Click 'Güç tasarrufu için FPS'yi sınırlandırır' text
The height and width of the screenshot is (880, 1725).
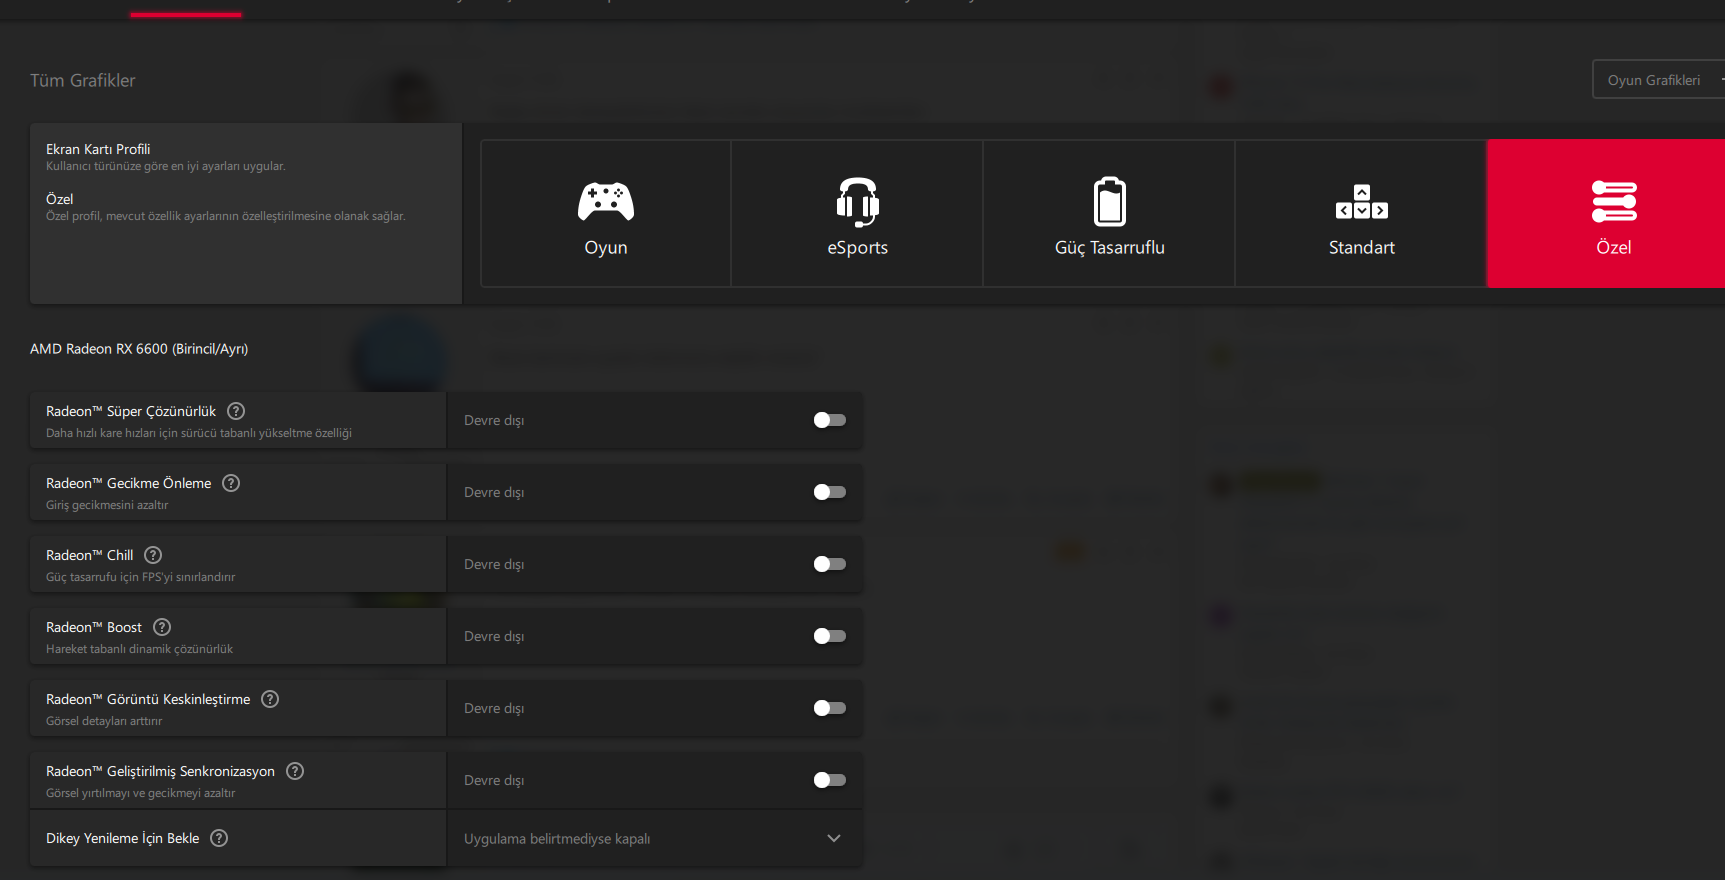tap(141, 577)
